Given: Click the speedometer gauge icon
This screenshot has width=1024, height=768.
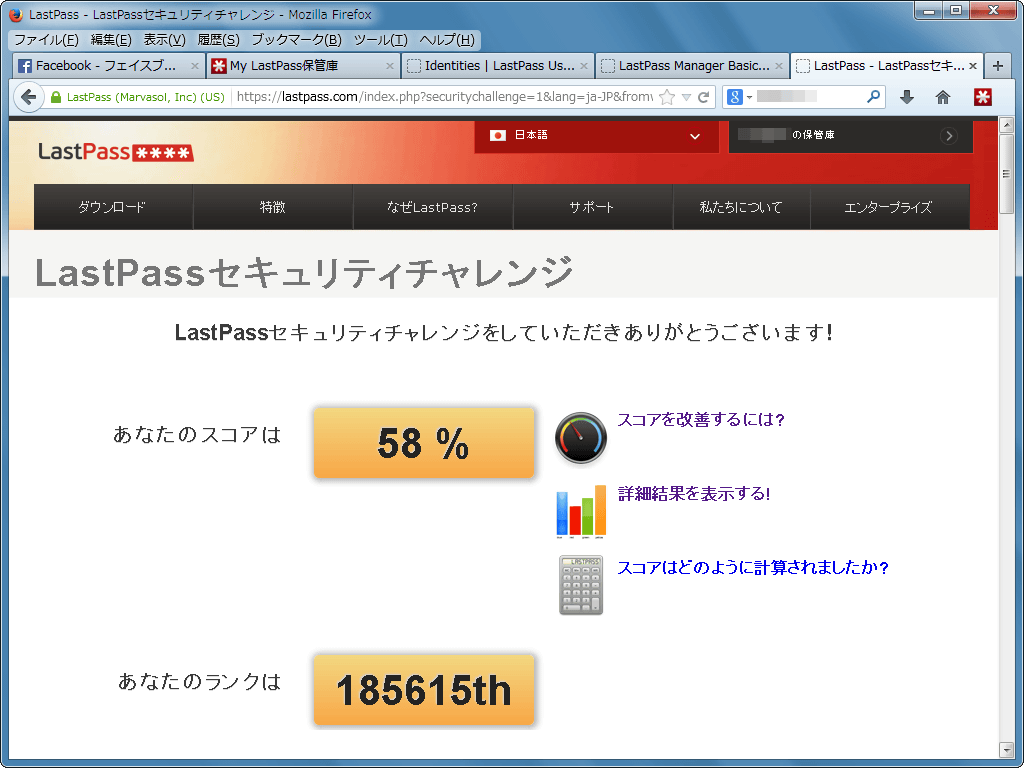Looking at the screenshot, I should [x=581, y=438].
